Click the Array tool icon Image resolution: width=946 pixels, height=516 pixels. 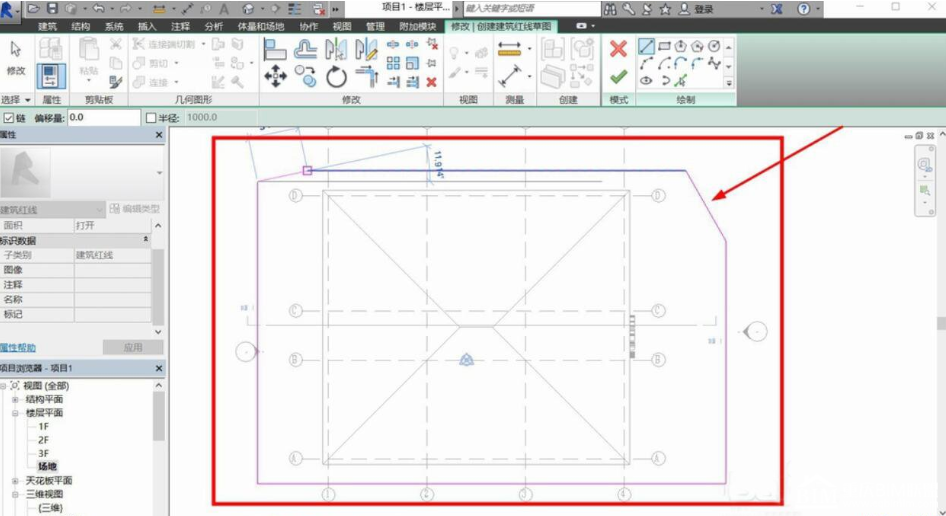coord(393,63)
